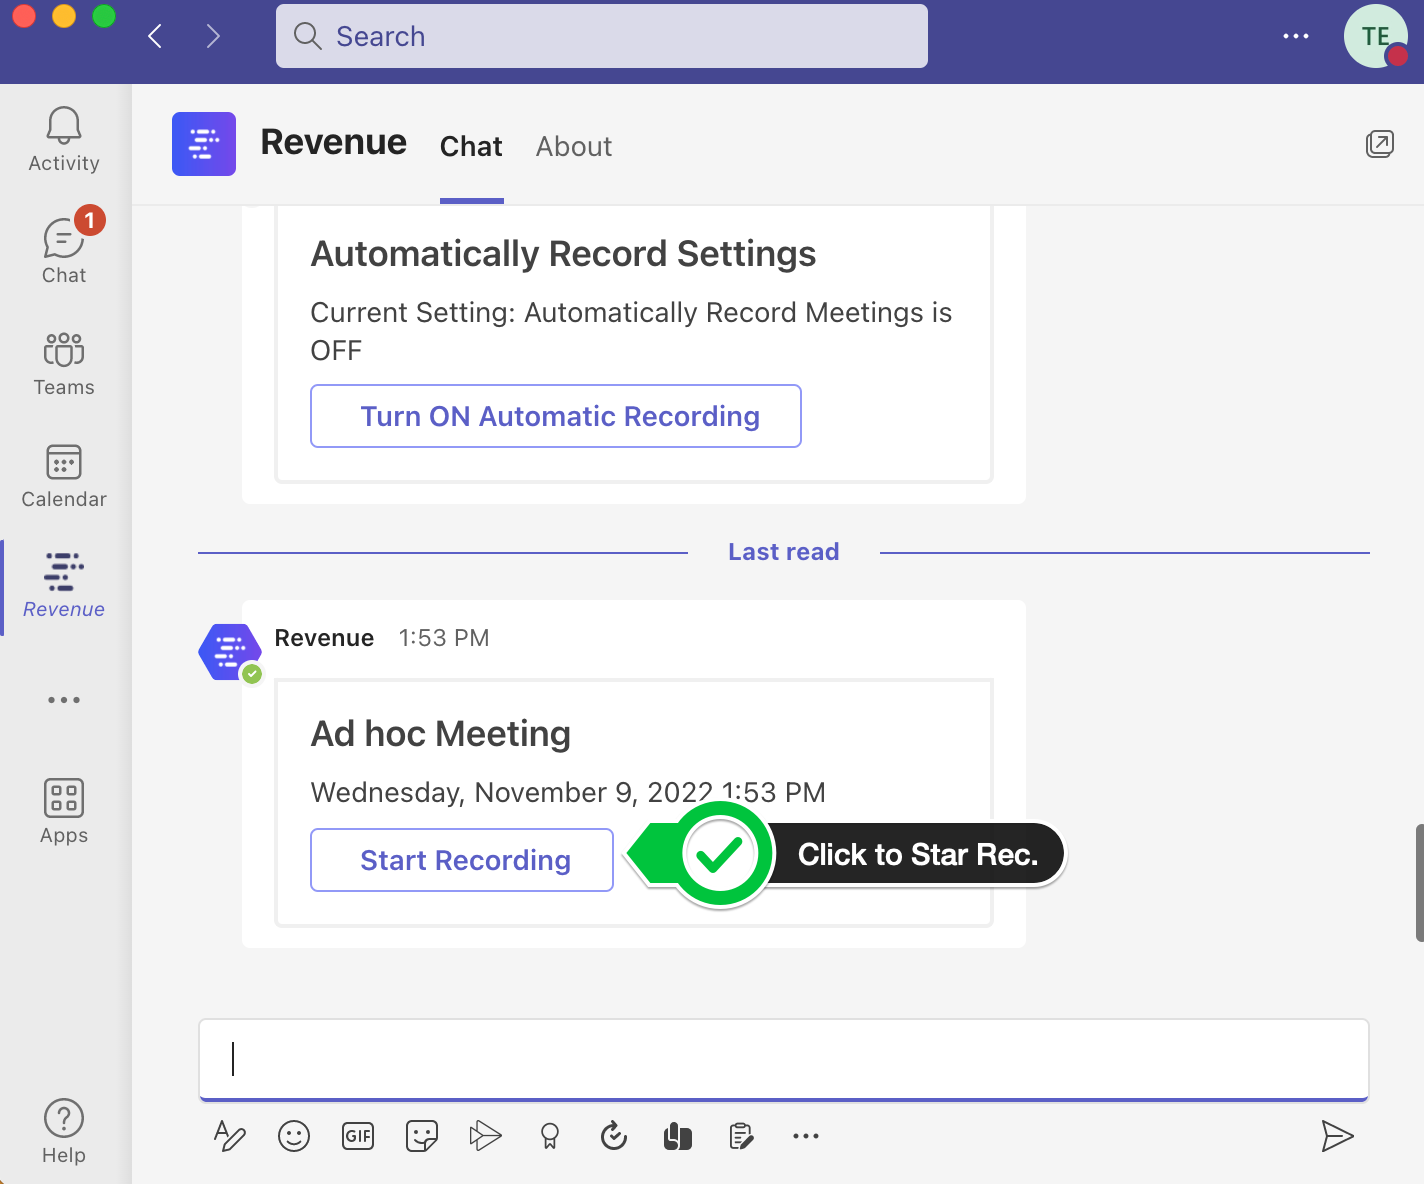
Task: Expand more sidebar apps ellipsis
Action: [x=64, y=700]
